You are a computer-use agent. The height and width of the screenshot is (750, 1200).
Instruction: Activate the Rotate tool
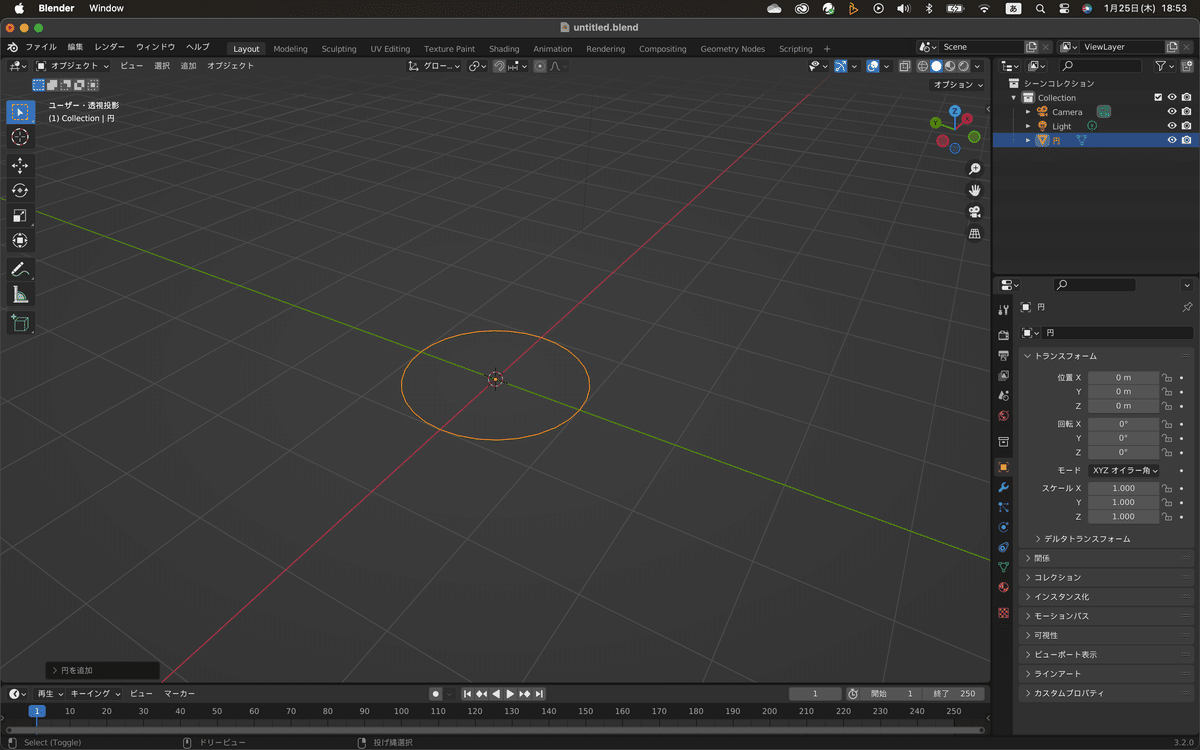point(20,190)
